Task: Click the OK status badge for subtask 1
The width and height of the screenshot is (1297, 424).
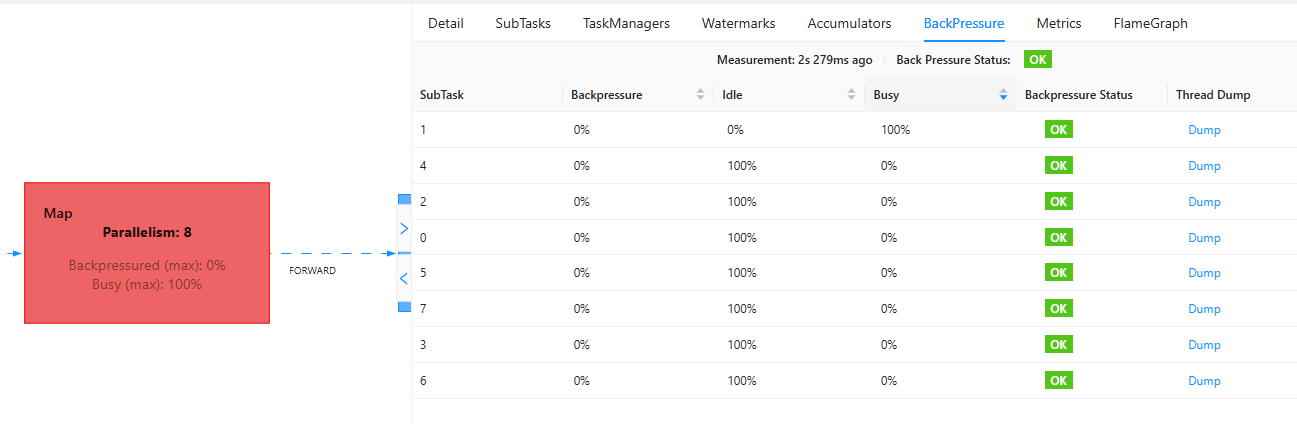Action: coord(1058,129)
